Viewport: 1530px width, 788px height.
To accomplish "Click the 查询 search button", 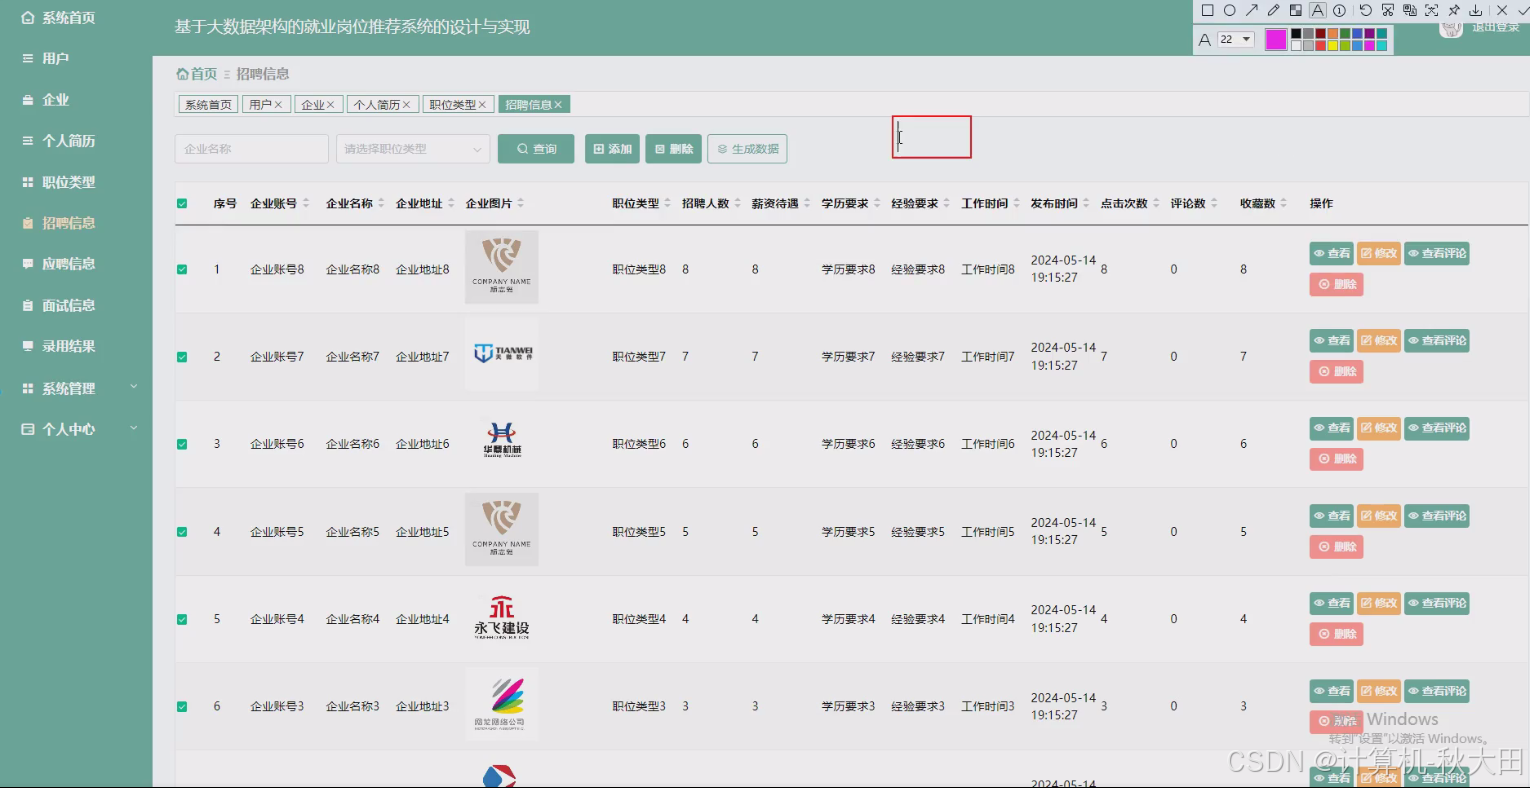I will [x=536, y=149].
